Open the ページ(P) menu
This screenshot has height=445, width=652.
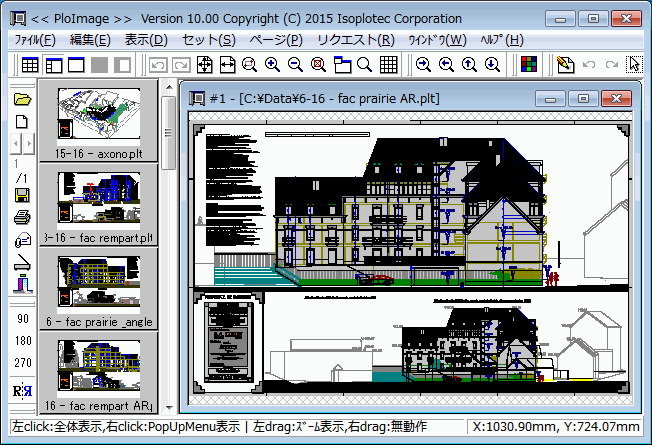tap(276, 40)
